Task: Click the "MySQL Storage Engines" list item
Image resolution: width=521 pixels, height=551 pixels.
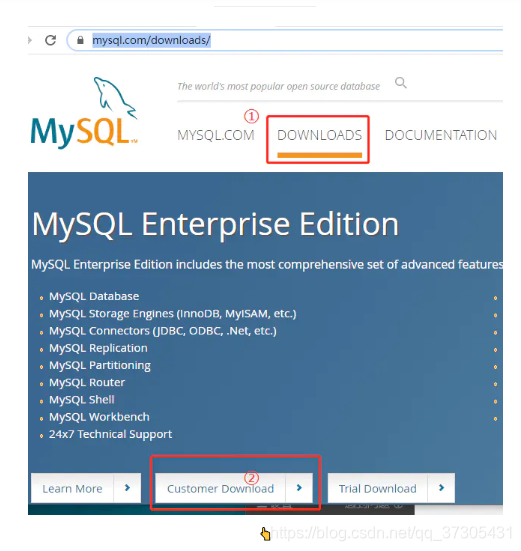Action: click(172, 313)
